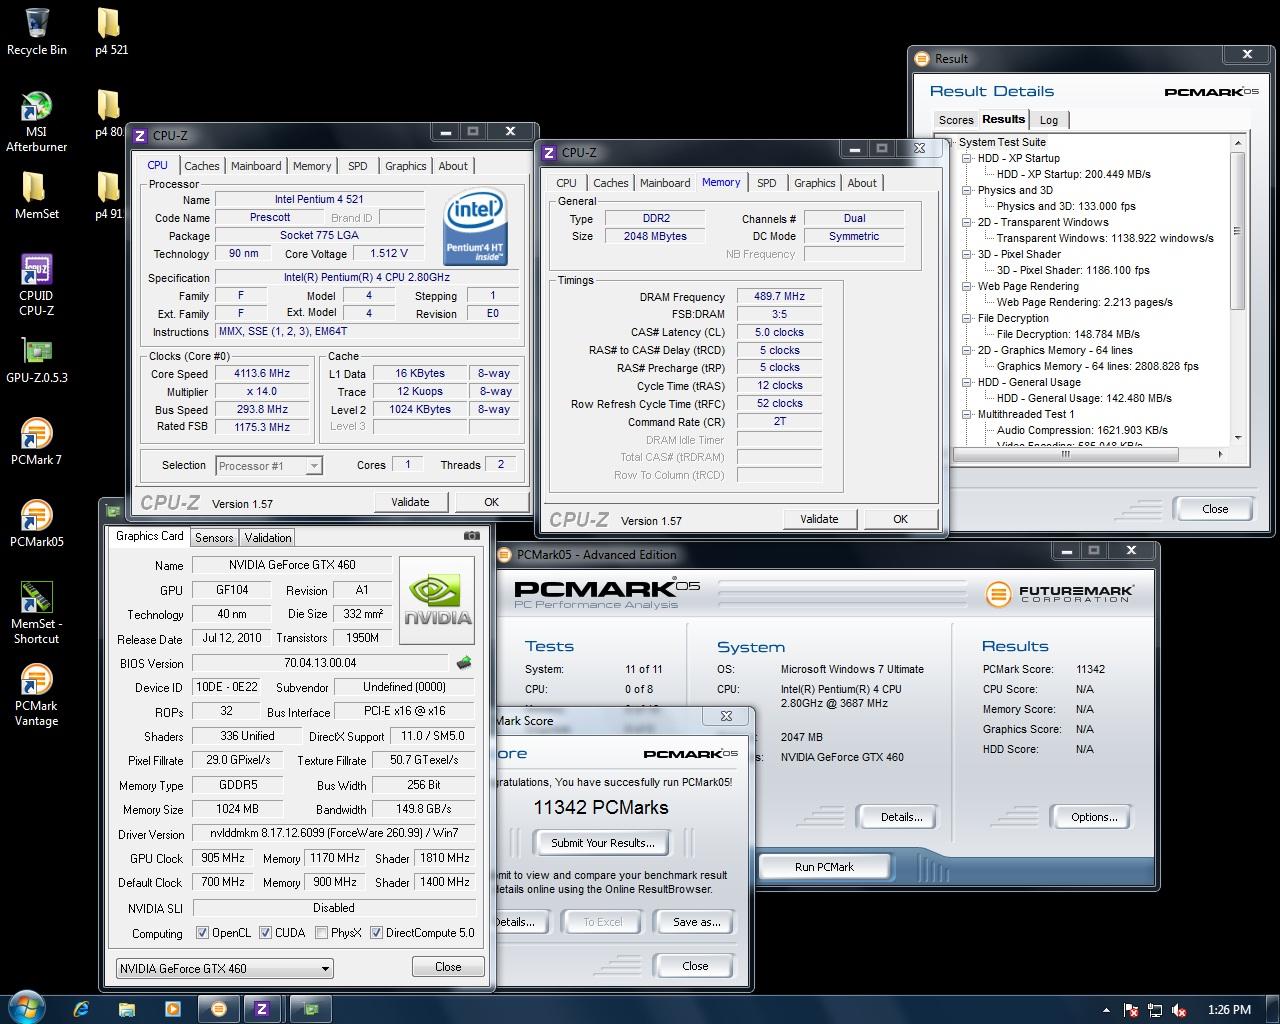Image resolution: width=1280 pixels, height=1024 pixels.
Task: Click the scroll down arrow in Result tree
Action: tap(1237, 438)
